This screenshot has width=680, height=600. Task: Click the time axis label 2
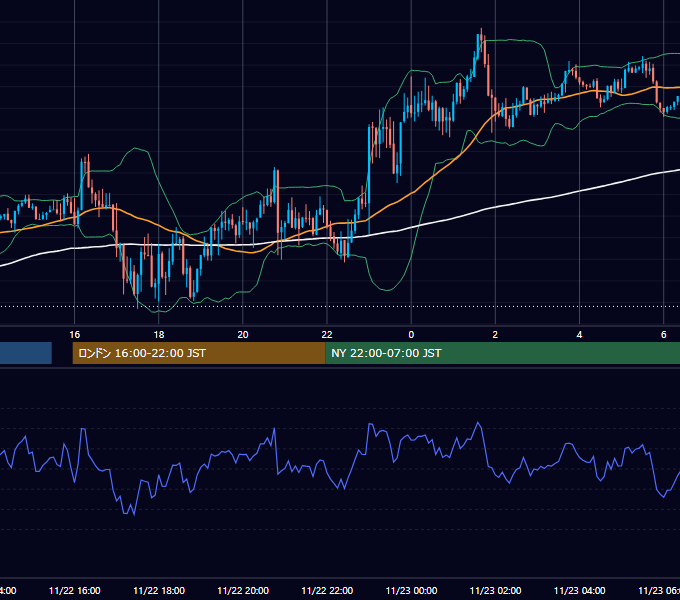click(x=495, y=335)
